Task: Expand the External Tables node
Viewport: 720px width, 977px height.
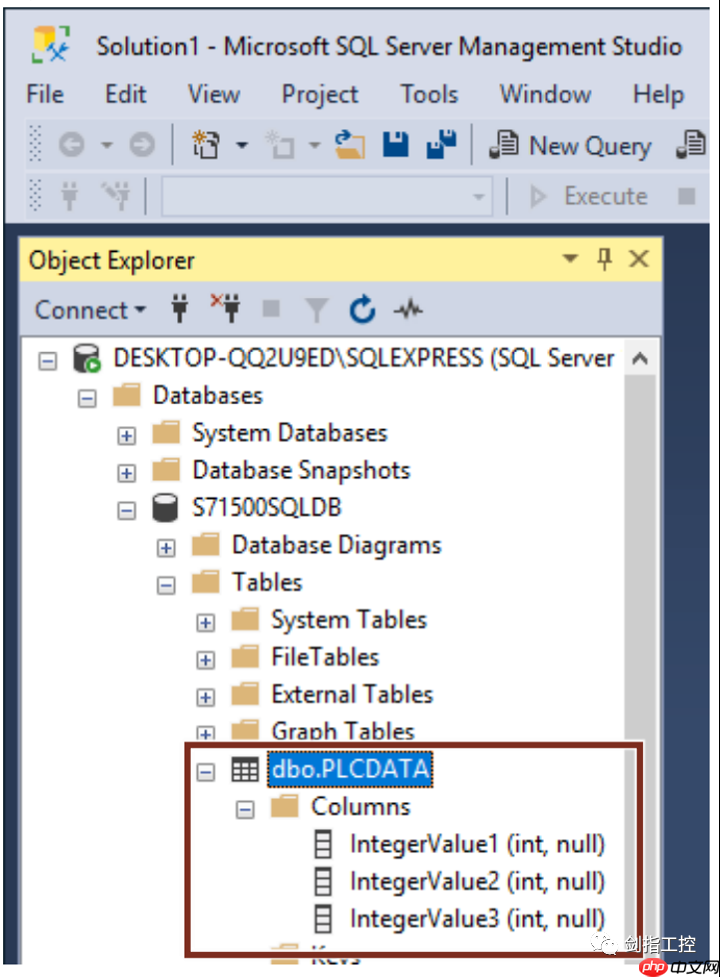Action: (x=206, y=697)
